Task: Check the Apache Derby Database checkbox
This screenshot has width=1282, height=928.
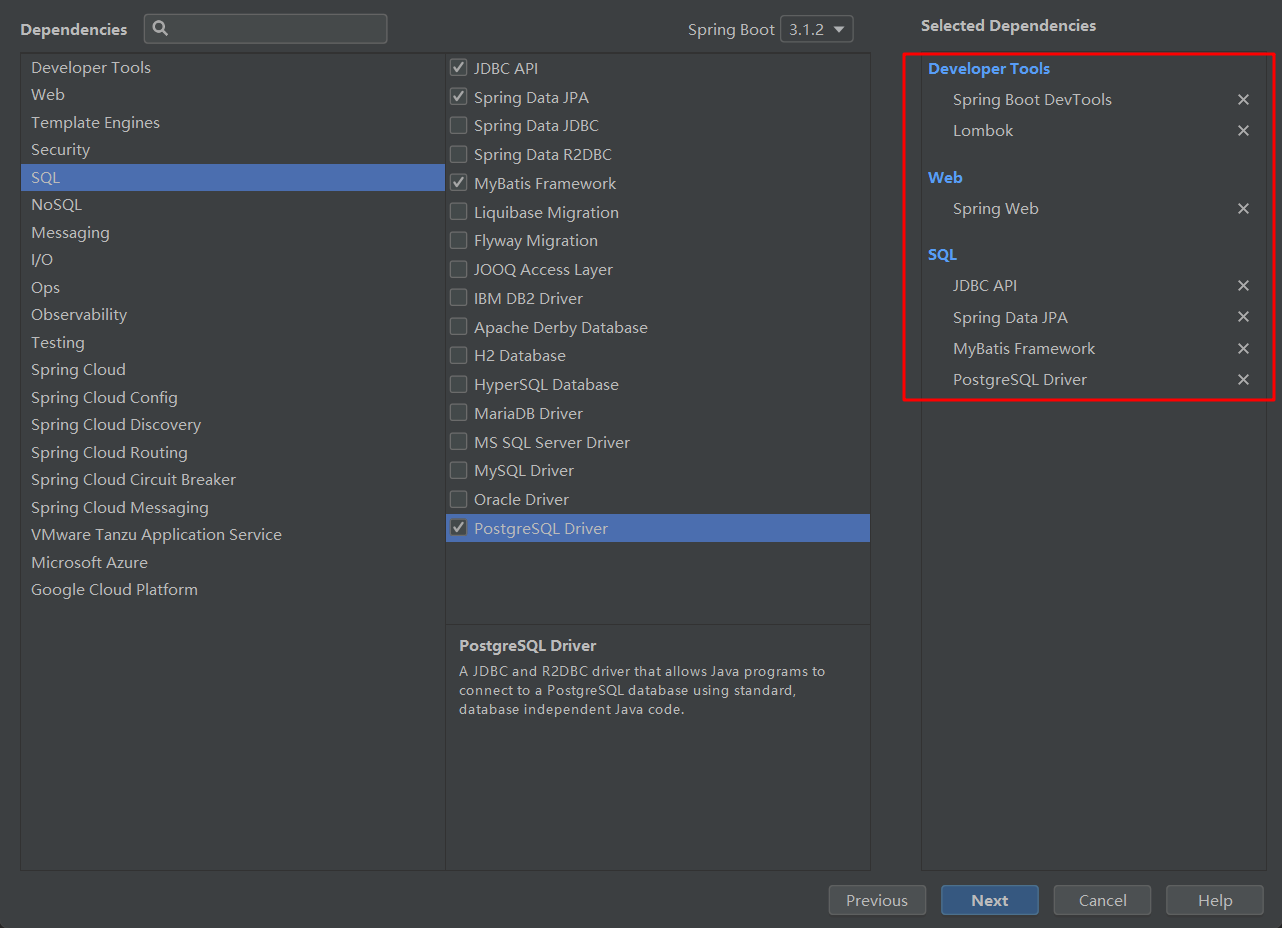Action: click(x=458, y=327)
